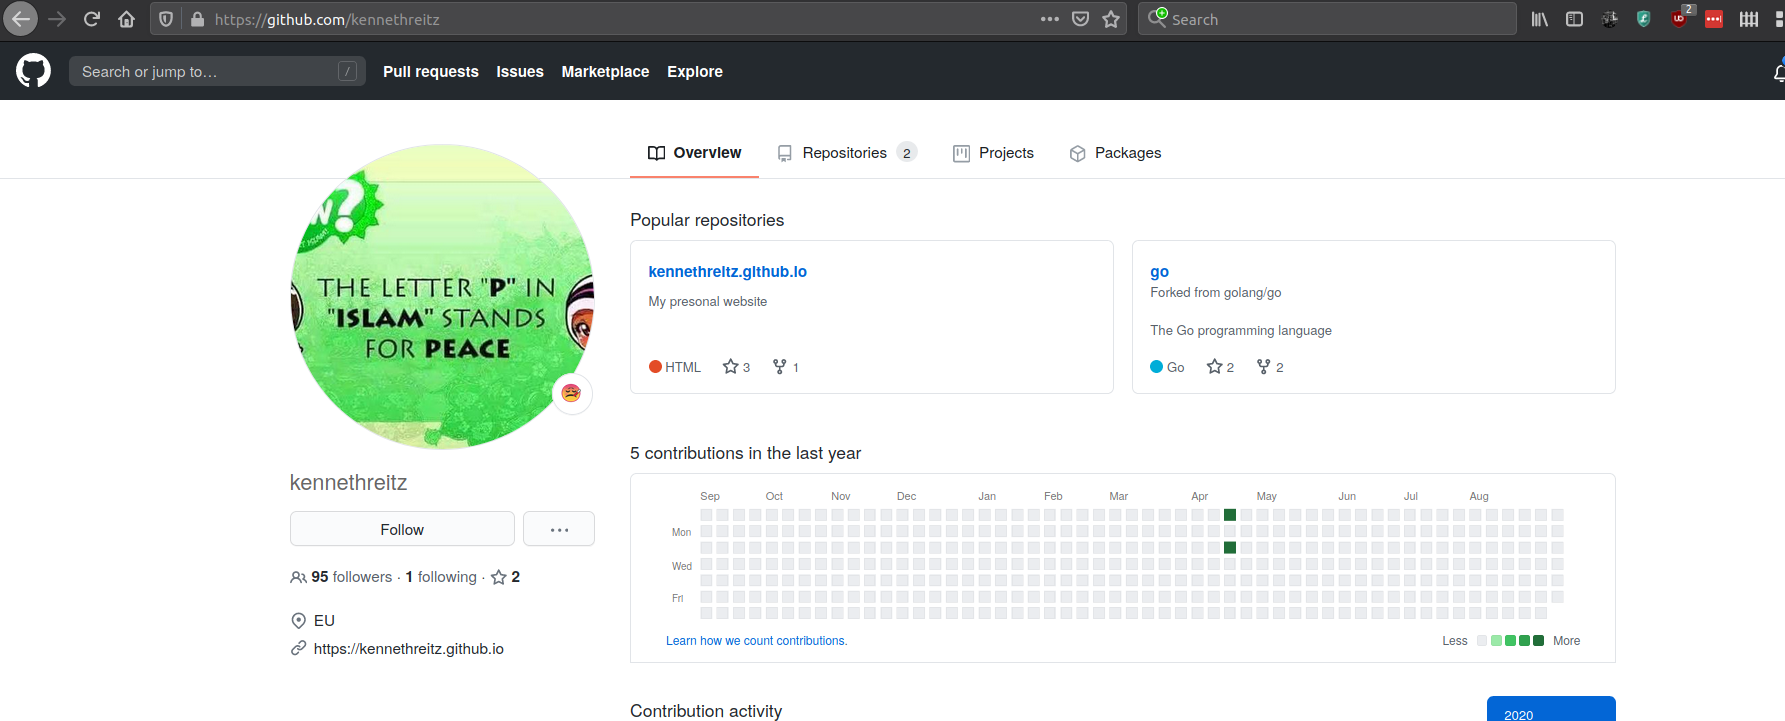
Task: Open Marketplace in the GitHub header
Action: 605,72
